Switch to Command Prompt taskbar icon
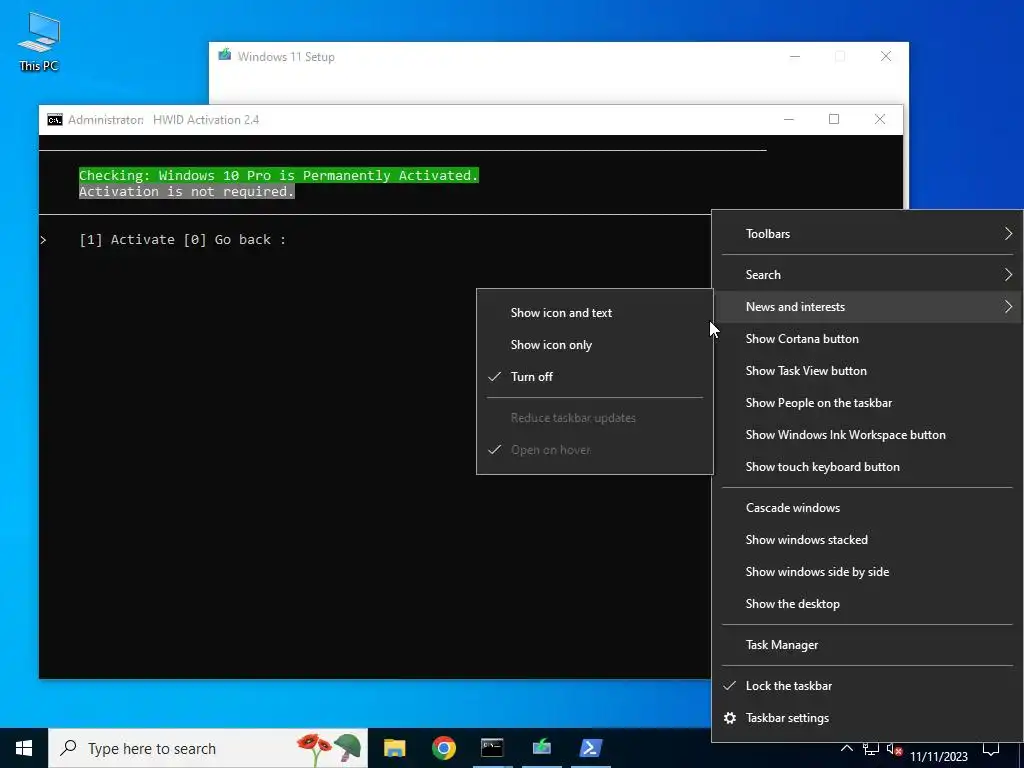 click(492, 748)
